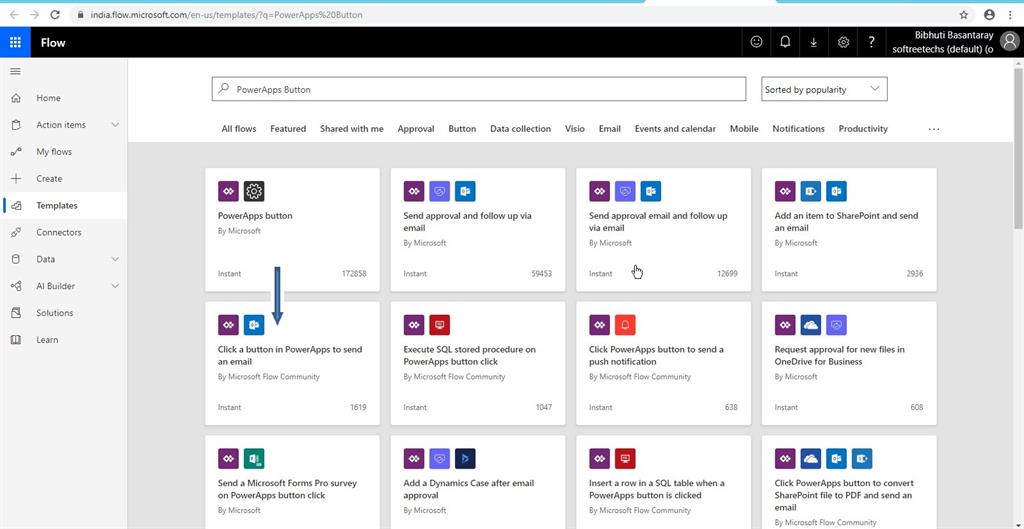The height and width of the screenshot is (529, 1024).
Task: Click the download arrow icon in header
Action: pos(814,42)
